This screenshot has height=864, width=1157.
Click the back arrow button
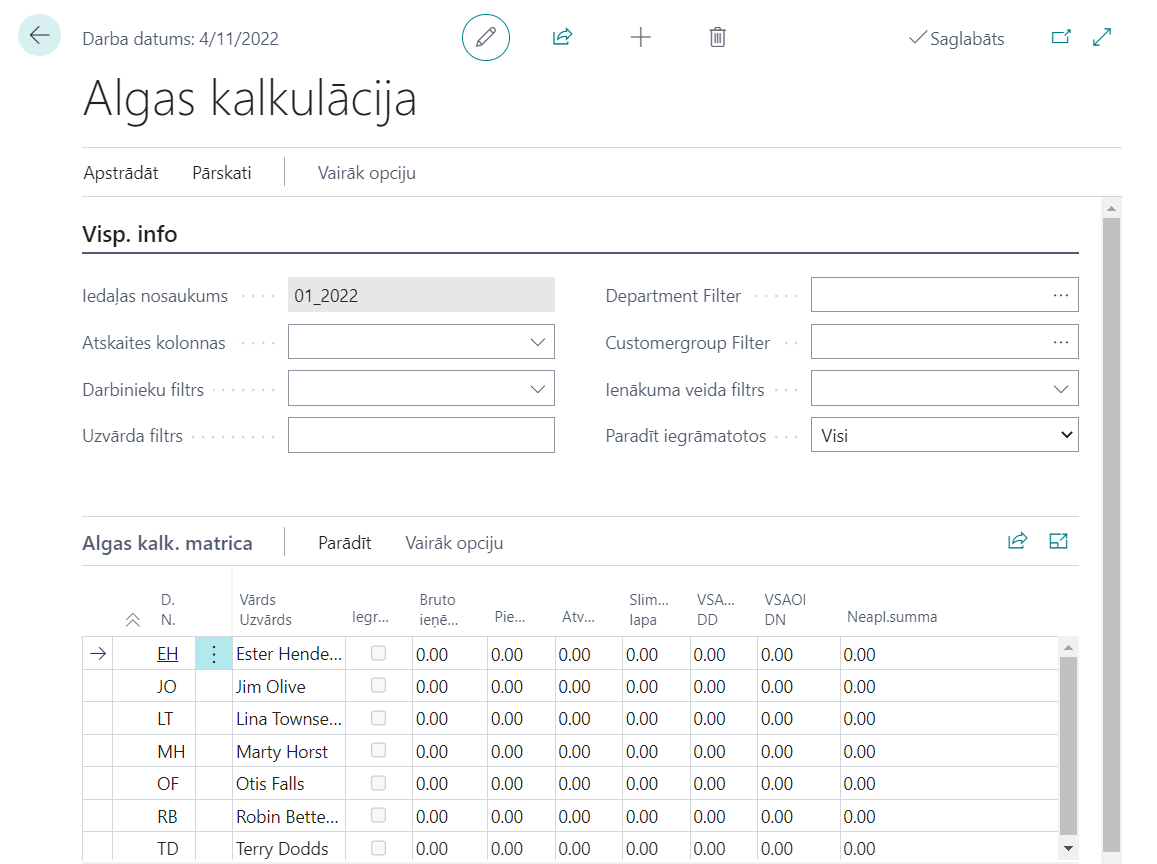[x=40, y=36]
